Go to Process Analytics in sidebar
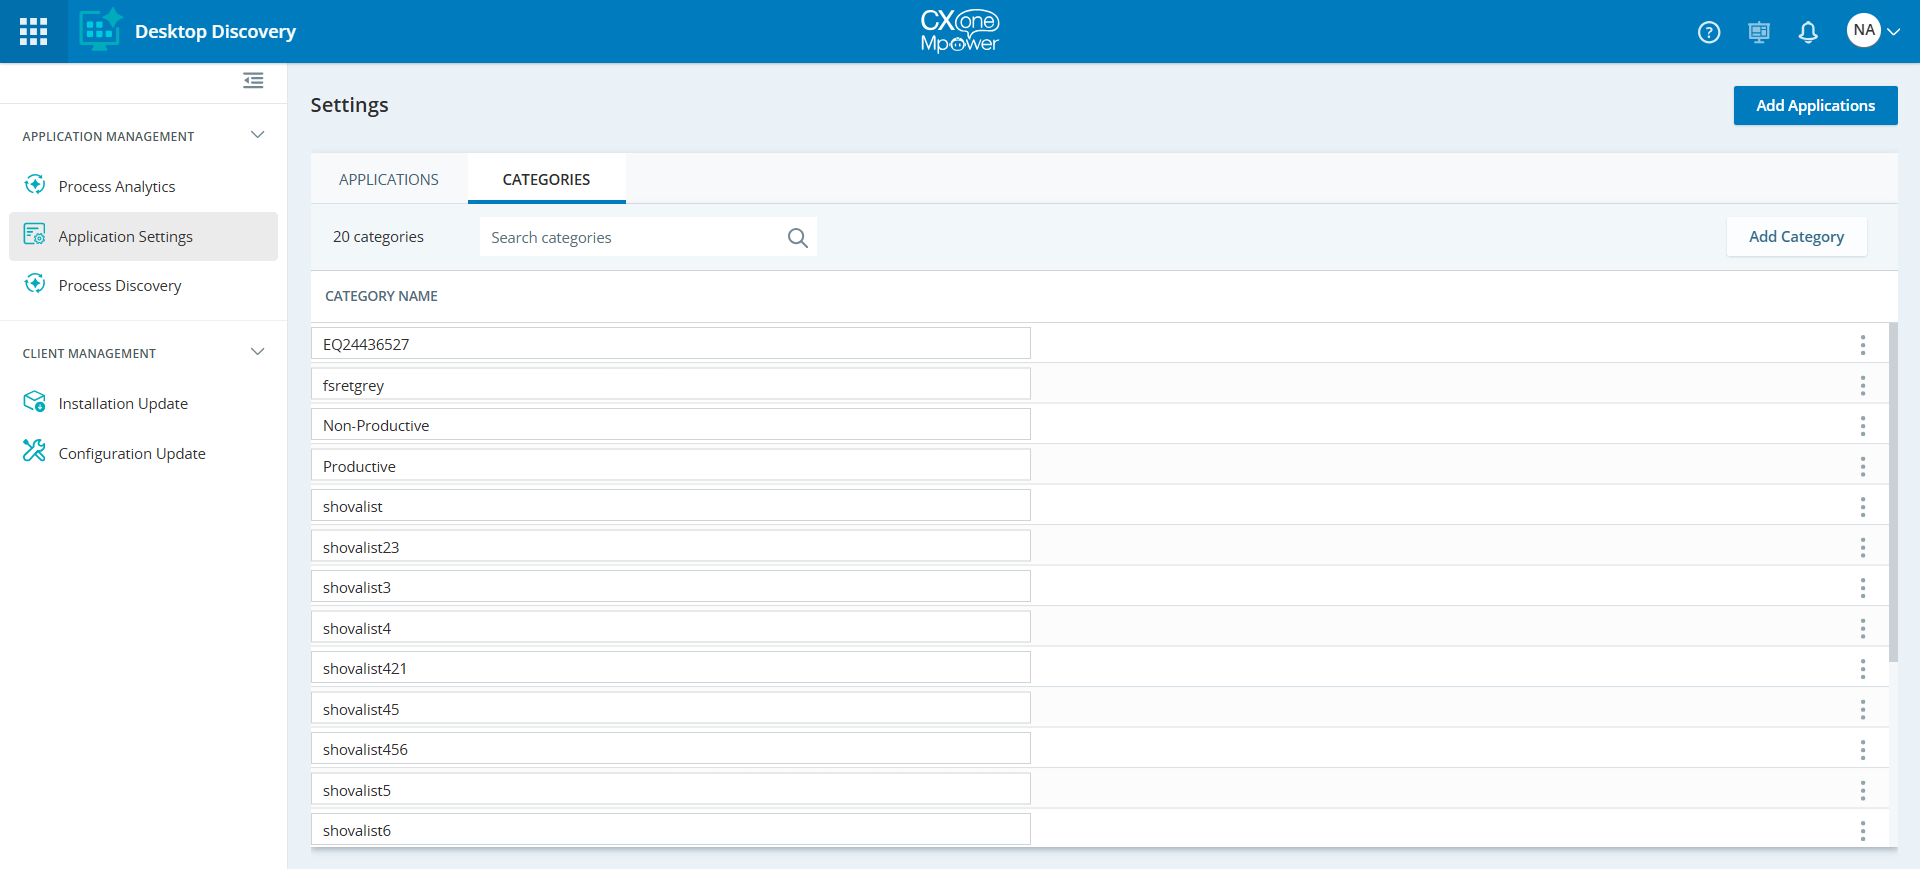1920x869 pixels. coord(117,187)
